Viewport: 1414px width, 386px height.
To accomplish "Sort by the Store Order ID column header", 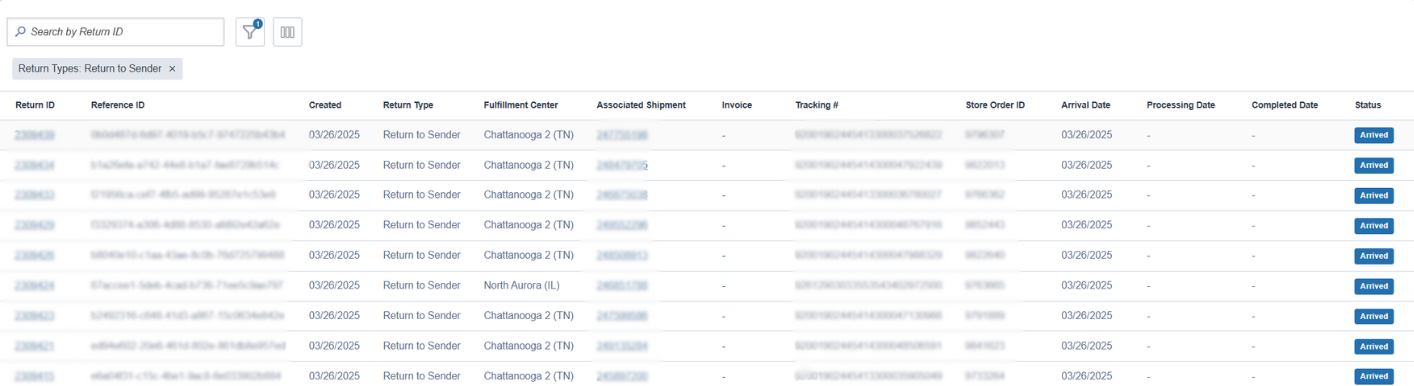I will click(x=995, y=105).
